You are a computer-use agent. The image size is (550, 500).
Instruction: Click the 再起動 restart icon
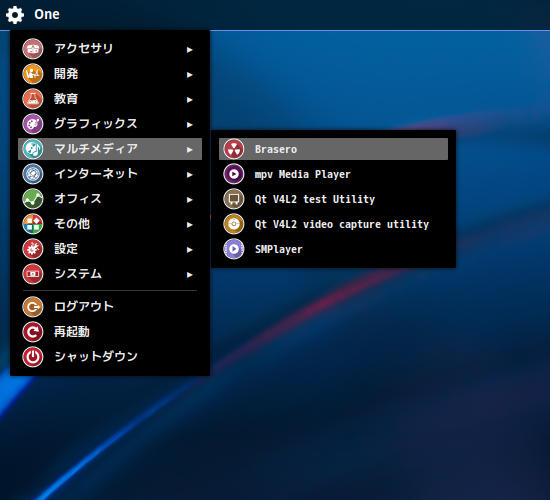pyautogui.click(x=33, y=332)
